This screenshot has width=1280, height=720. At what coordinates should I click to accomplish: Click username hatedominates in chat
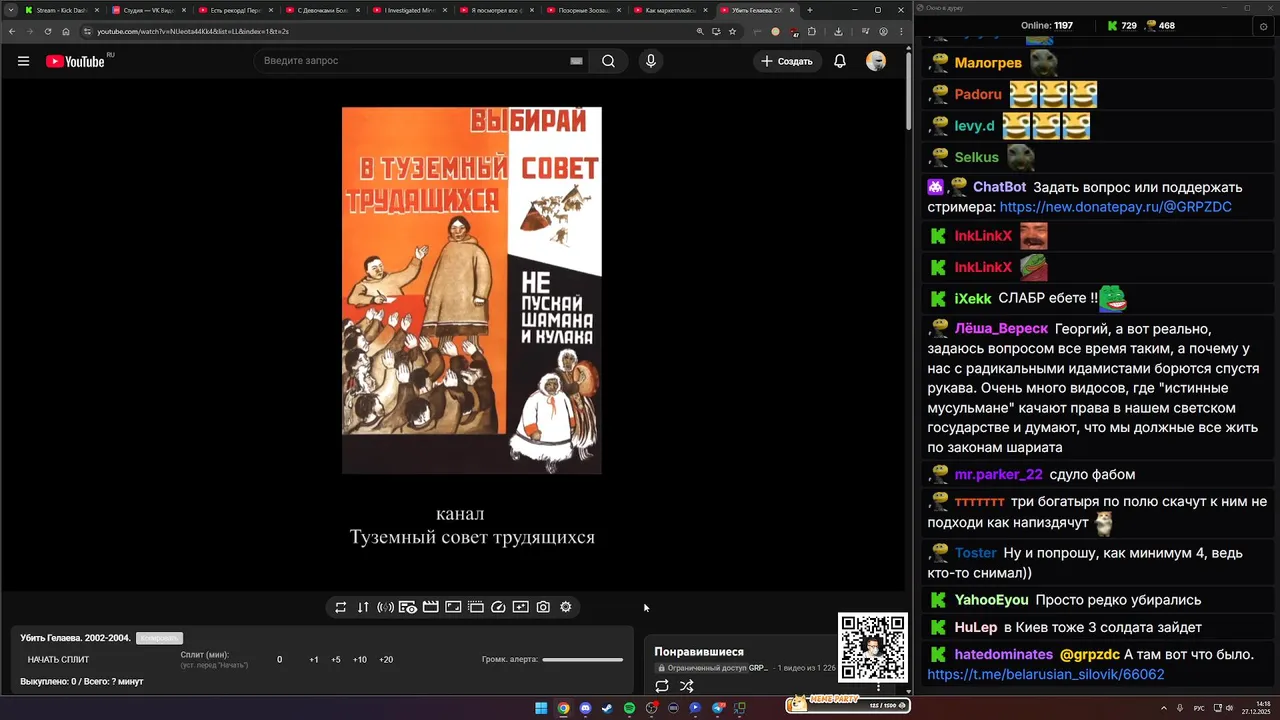click(x=1004, y=655)
